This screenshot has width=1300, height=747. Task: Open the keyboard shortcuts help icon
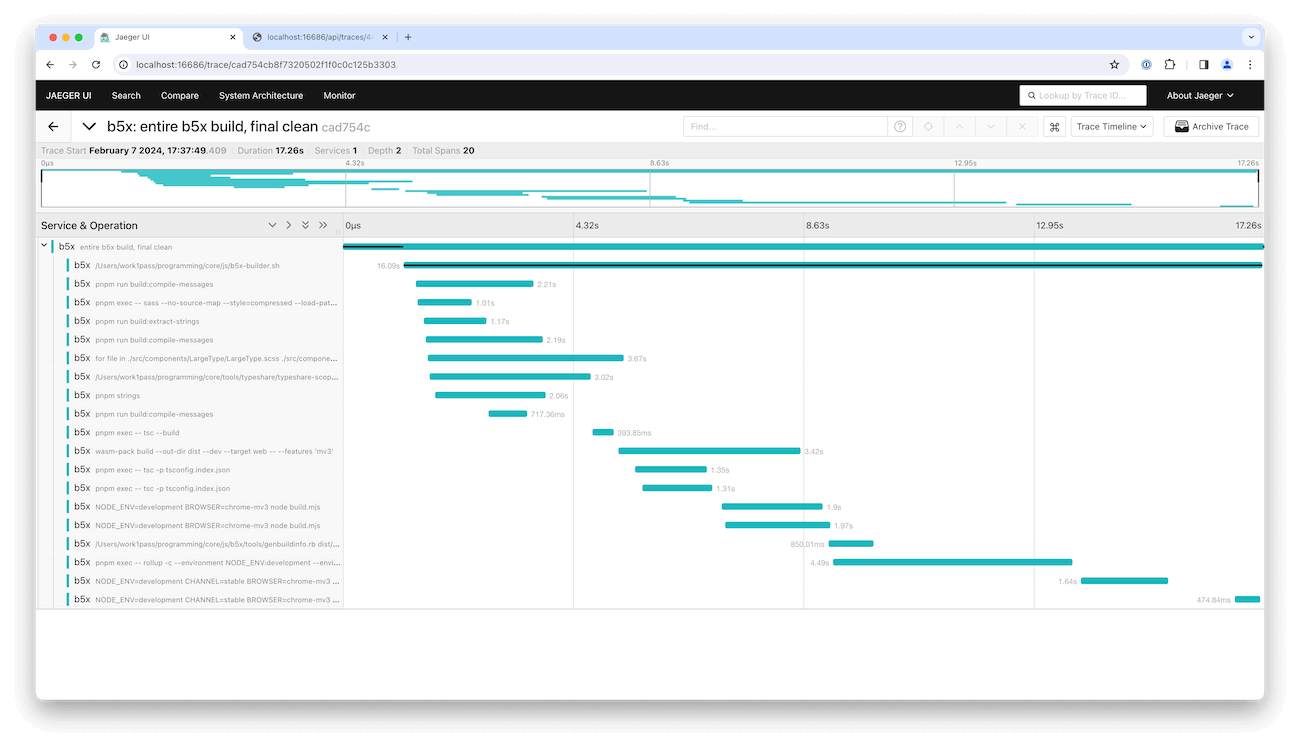point(1053,126)
